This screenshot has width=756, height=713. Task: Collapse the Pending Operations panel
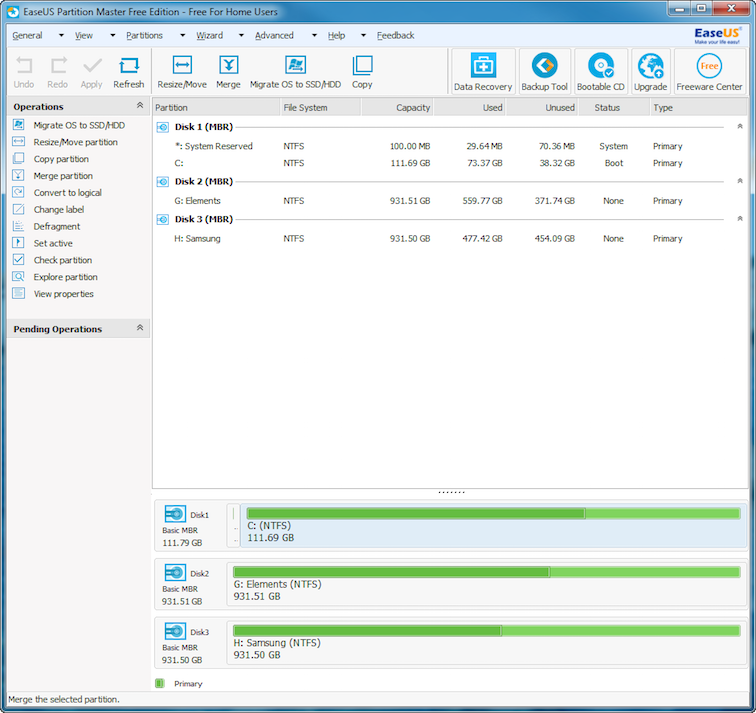(x=140, y=328)
